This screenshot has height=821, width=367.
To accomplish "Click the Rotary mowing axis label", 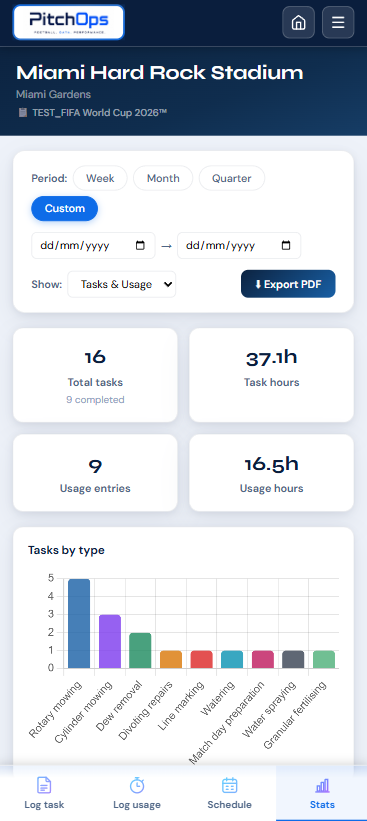I will coord(55,709).
